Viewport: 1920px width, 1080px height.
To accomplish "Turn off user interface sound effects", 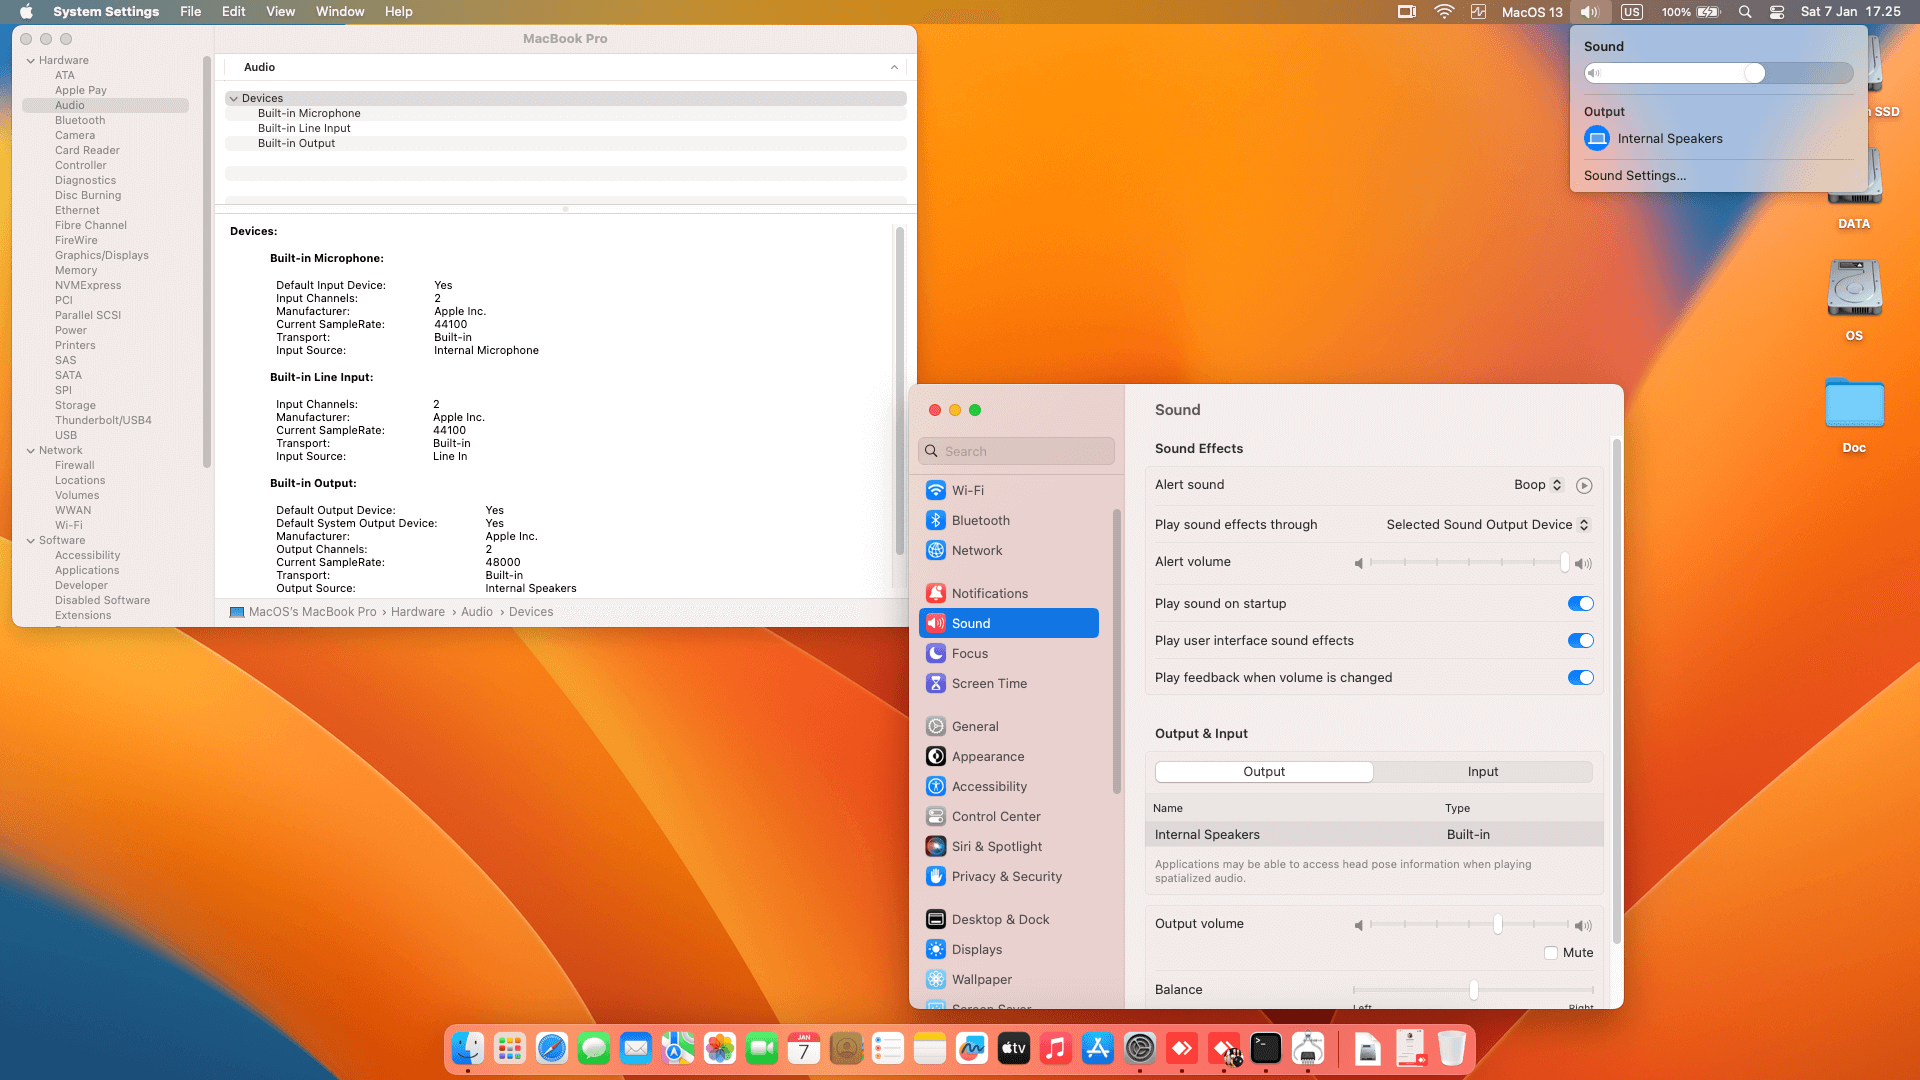I will point(1580,640).
